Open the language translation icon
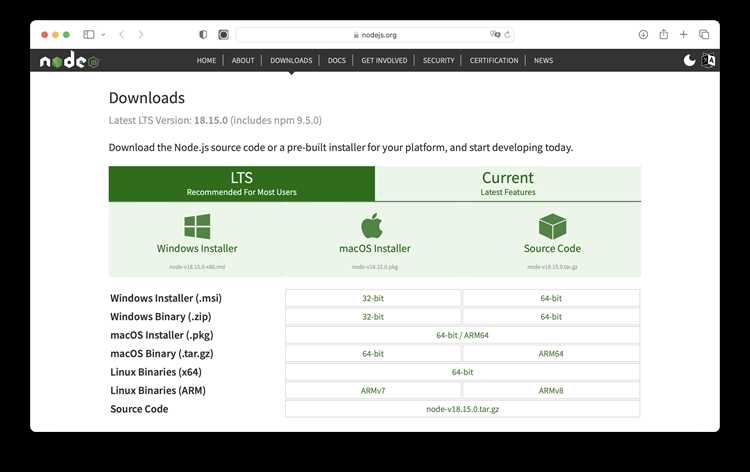The image size is (750, 472). [x=708, y=60]
